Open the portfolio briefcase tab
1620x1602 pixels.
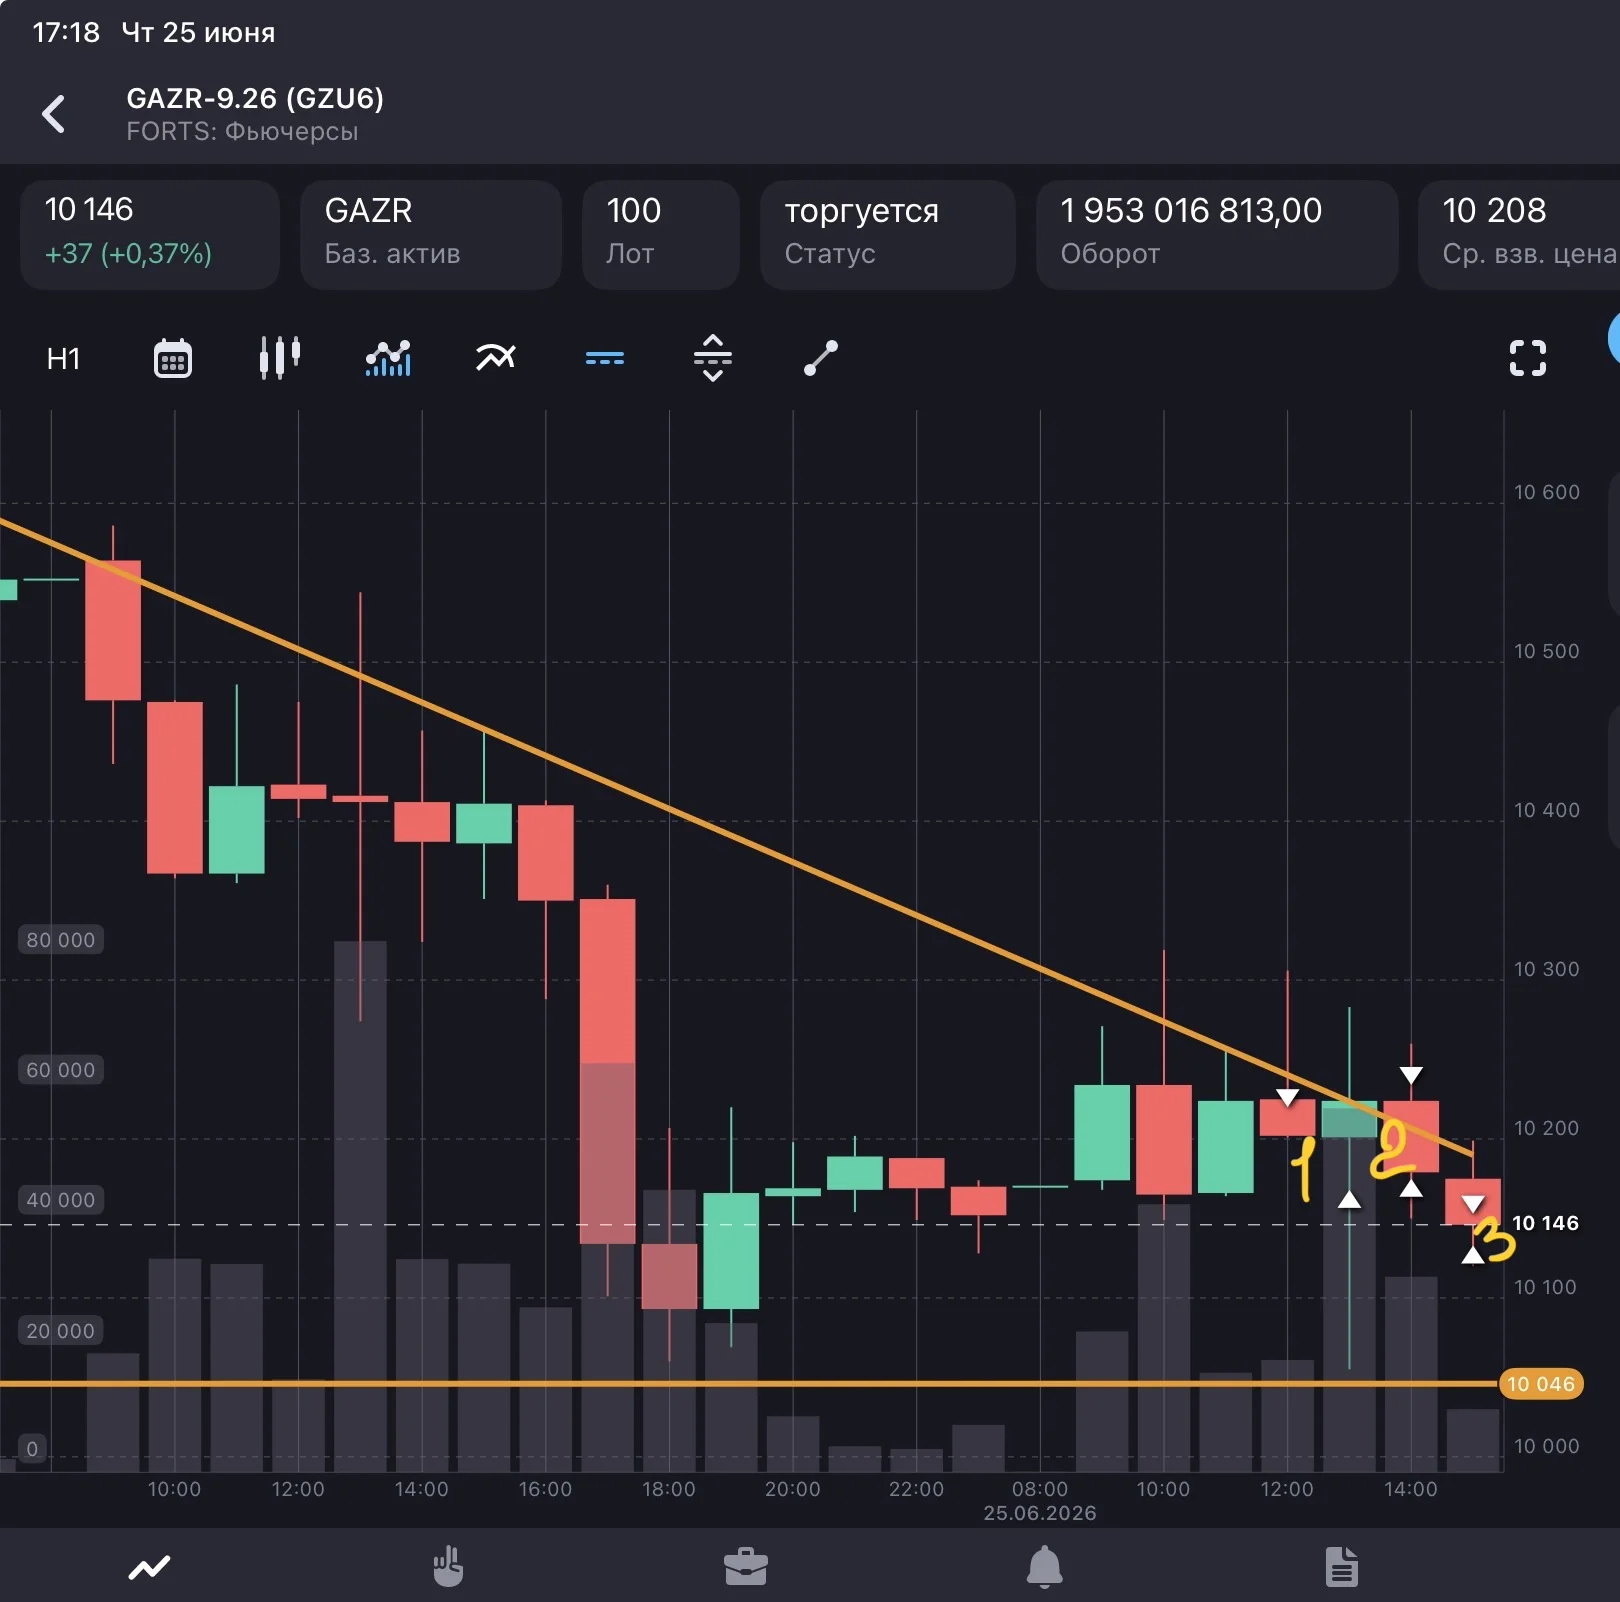point(746,1567)
